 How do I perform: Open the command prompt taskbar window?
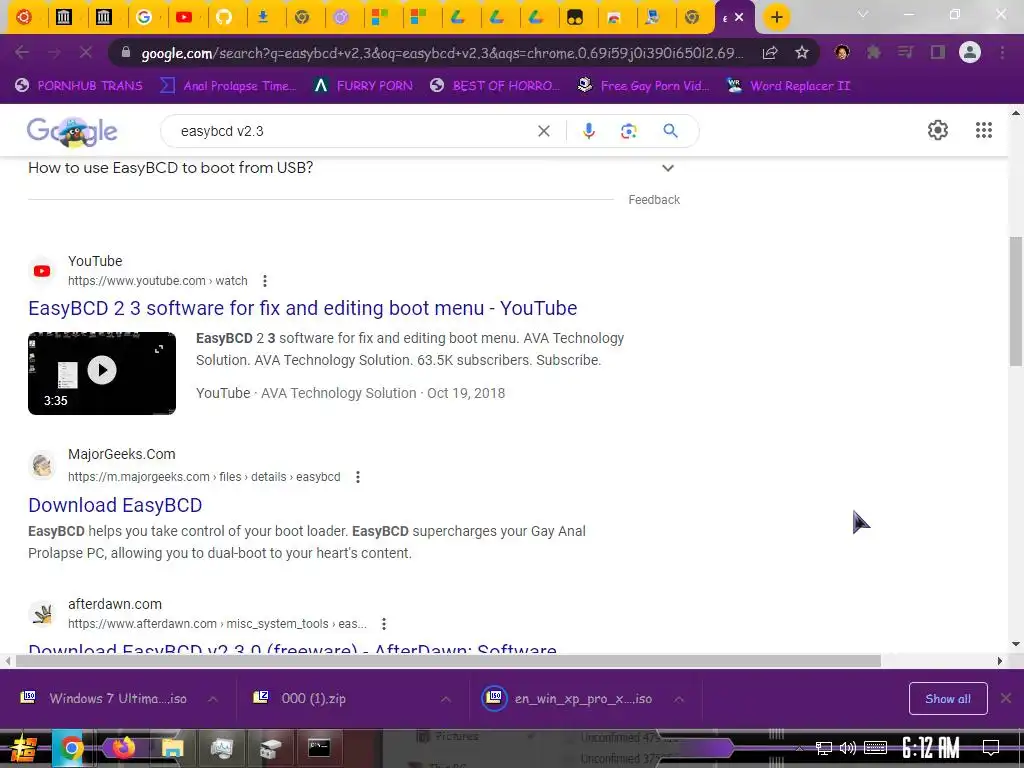coord(319,748)
